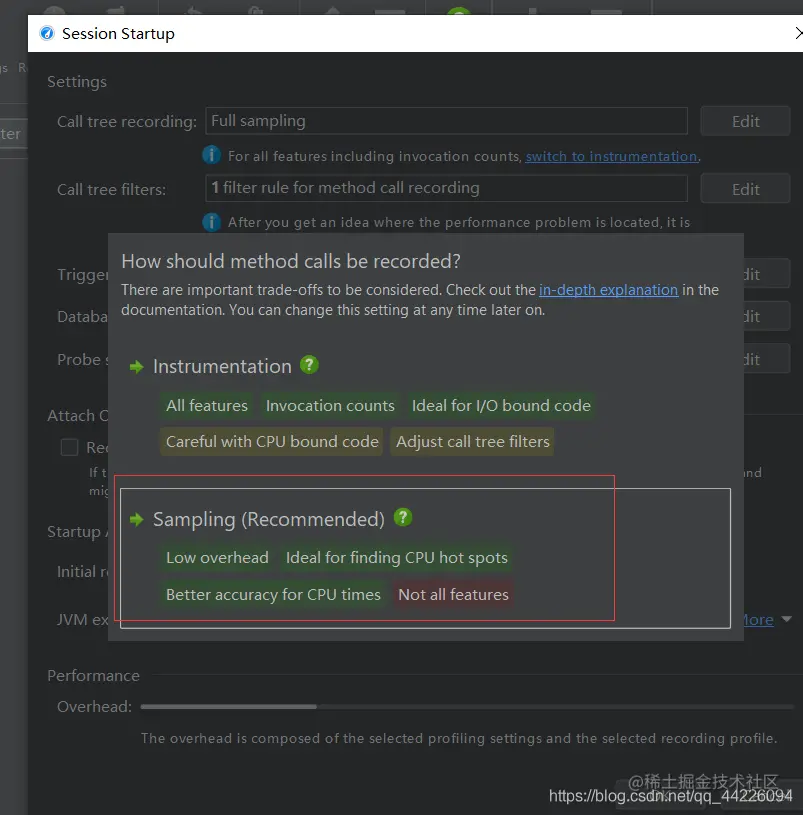
Task: Click Better accuracy for CPU times tag
Action: tap(273, 595)
